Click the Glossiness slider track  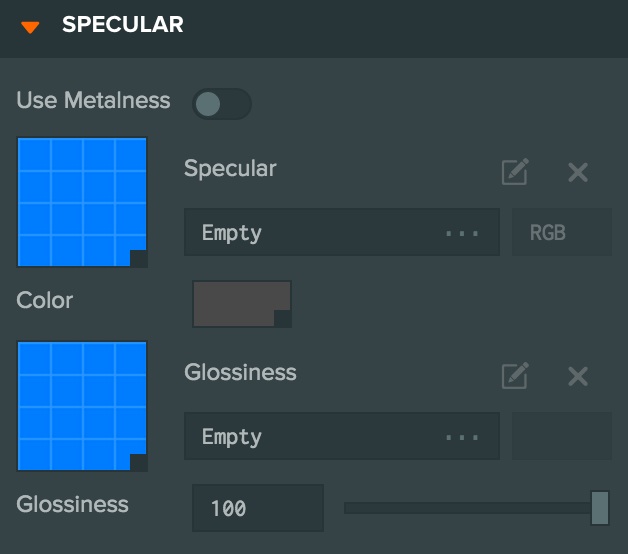467,508
